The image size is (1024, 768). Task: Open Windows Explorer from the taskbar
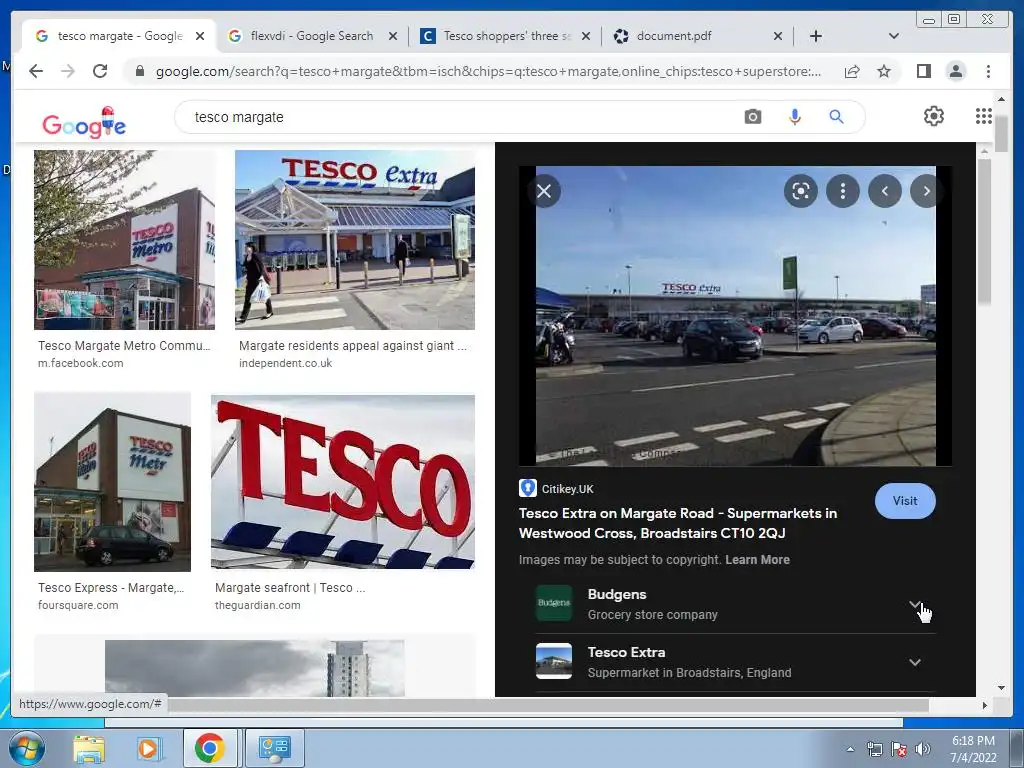89,748
